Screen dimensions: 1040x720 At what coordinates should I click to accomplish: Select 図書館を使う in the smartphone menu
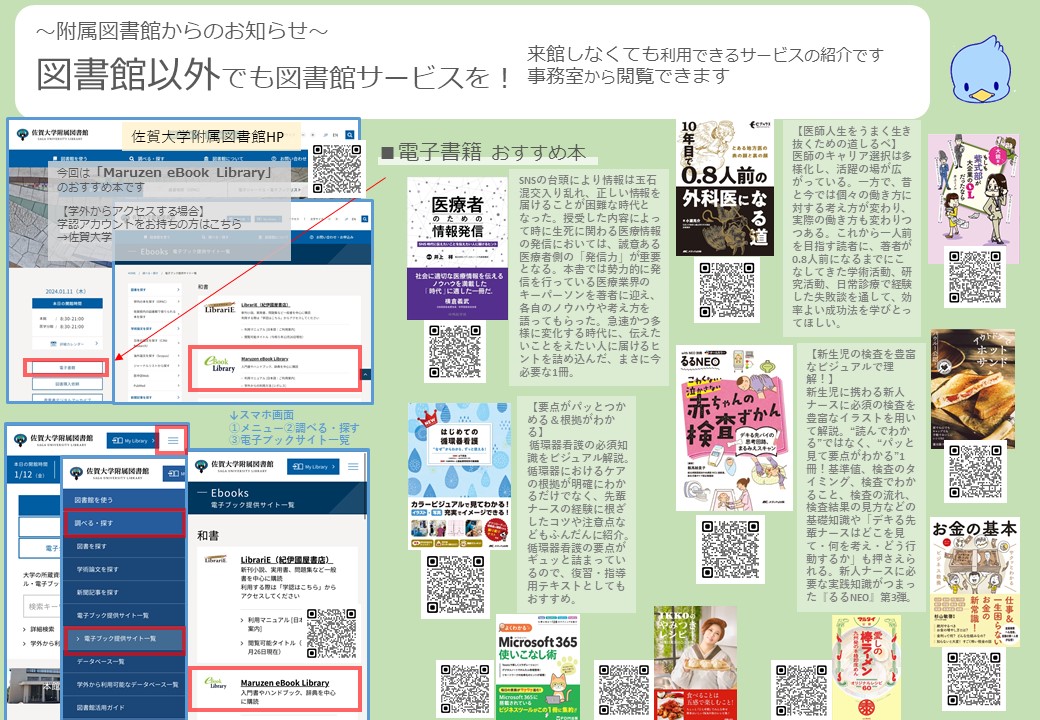coord(124,500)
